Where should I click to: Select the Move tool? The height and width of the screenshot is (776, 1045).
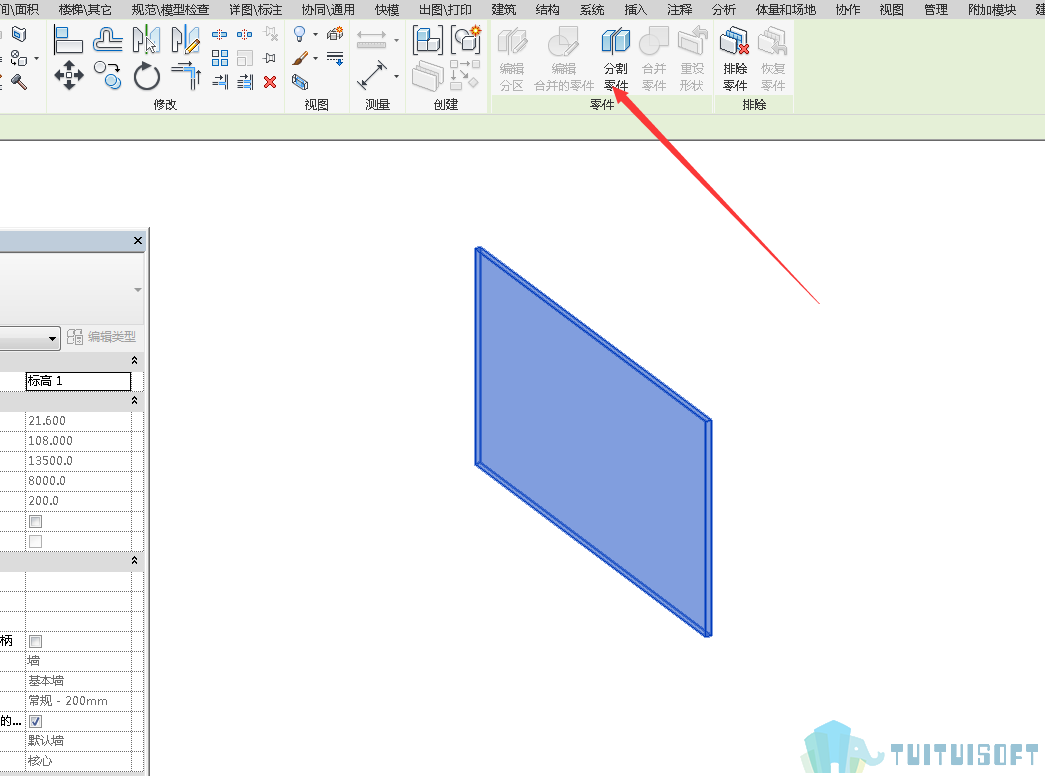click(x=69, y=75)
